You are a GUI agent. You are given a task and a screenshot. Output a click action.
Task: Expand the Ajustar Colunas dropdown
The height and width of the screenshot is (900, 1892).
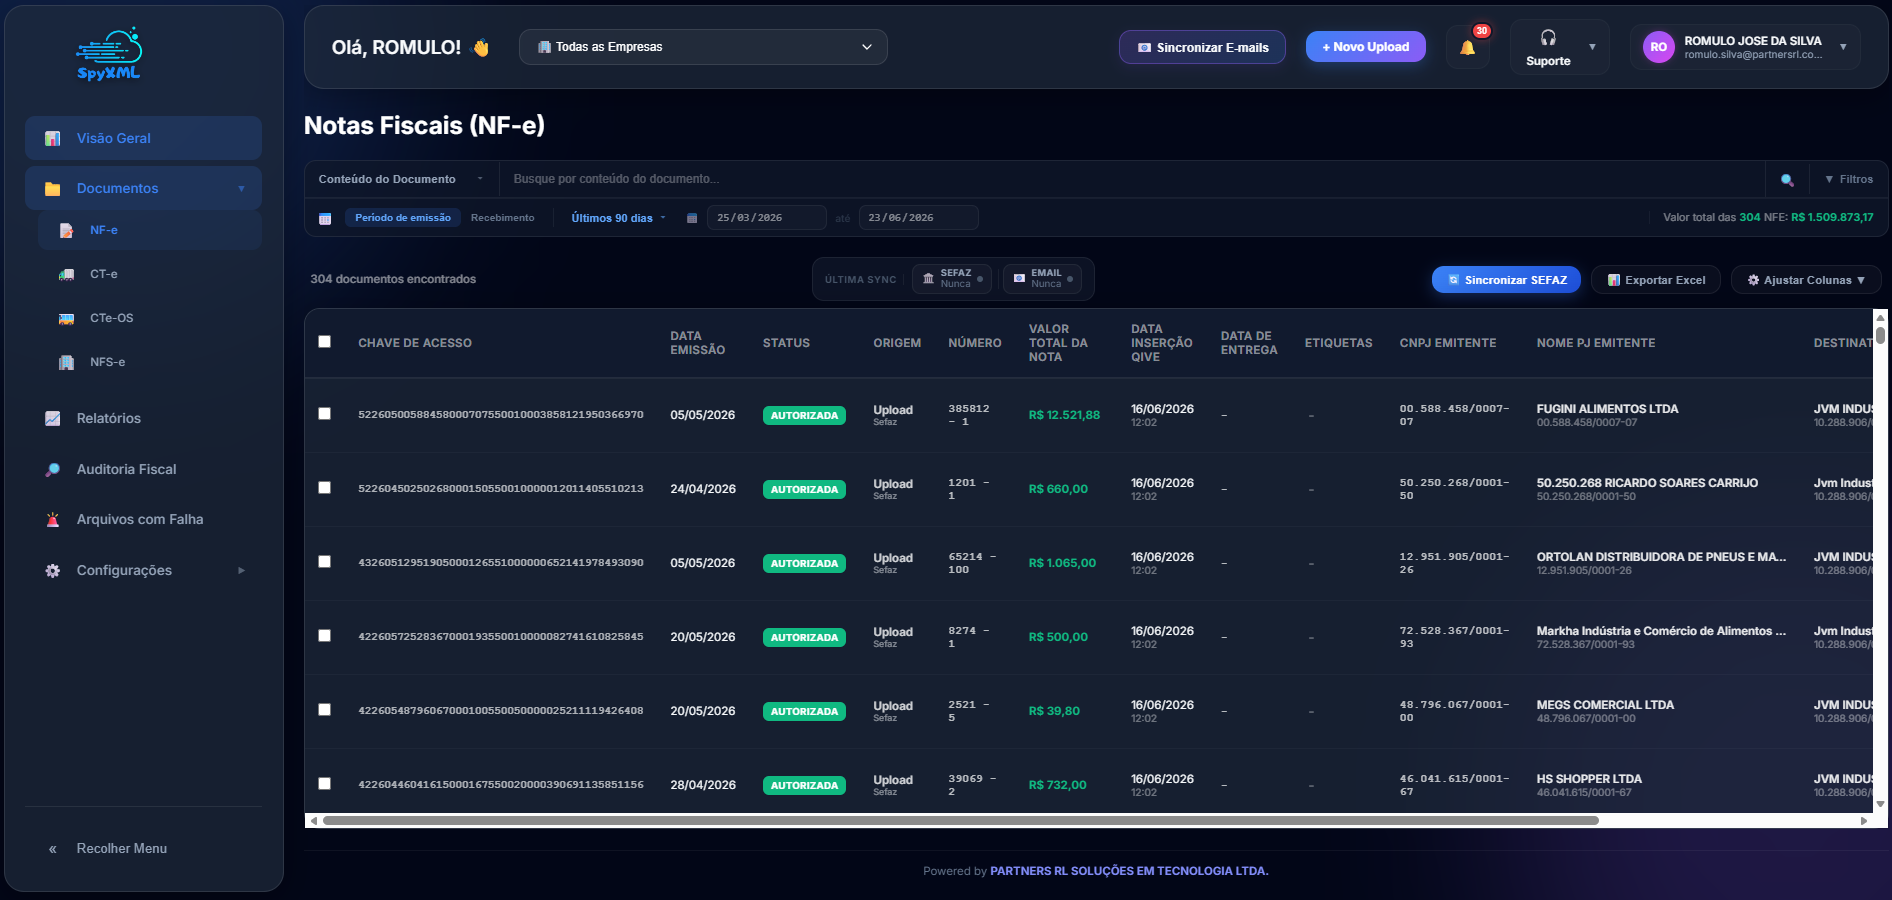(1806, 280)
